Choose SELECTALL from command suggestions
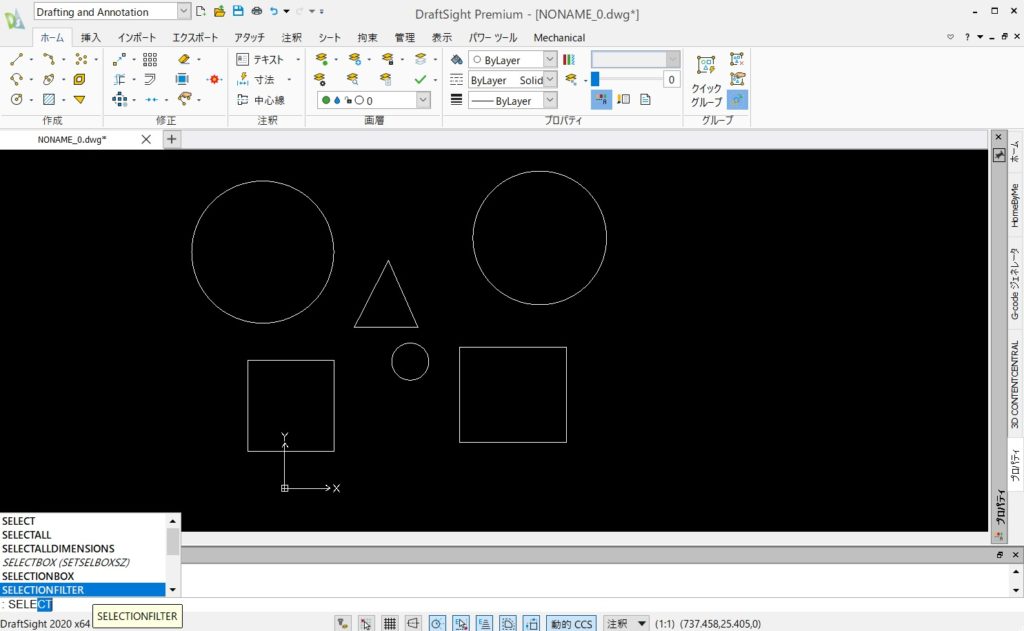1024x631 pixels. click(27, 535)
